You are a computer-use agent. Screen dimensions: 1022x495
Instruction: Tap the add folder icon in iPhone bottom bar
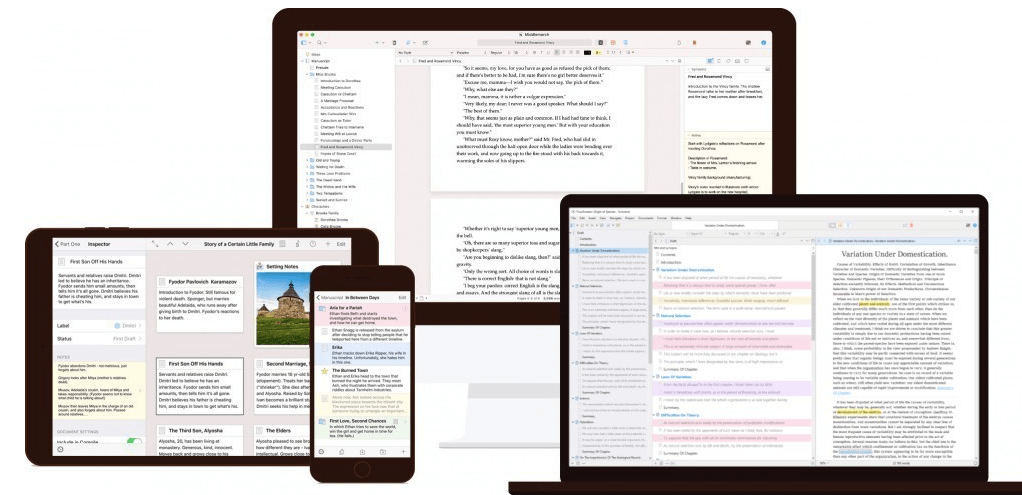click(383, 451)
